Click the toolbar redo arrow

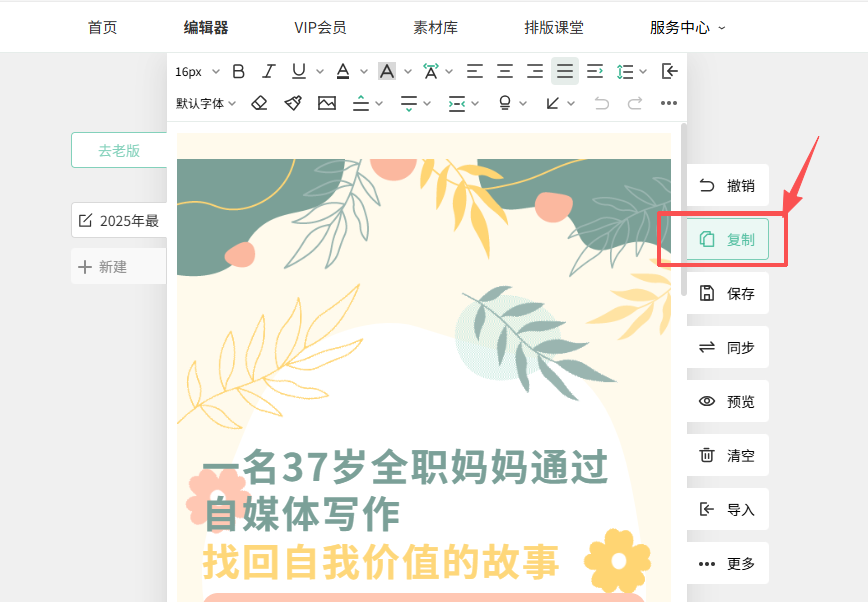click(x=635, y=103)
